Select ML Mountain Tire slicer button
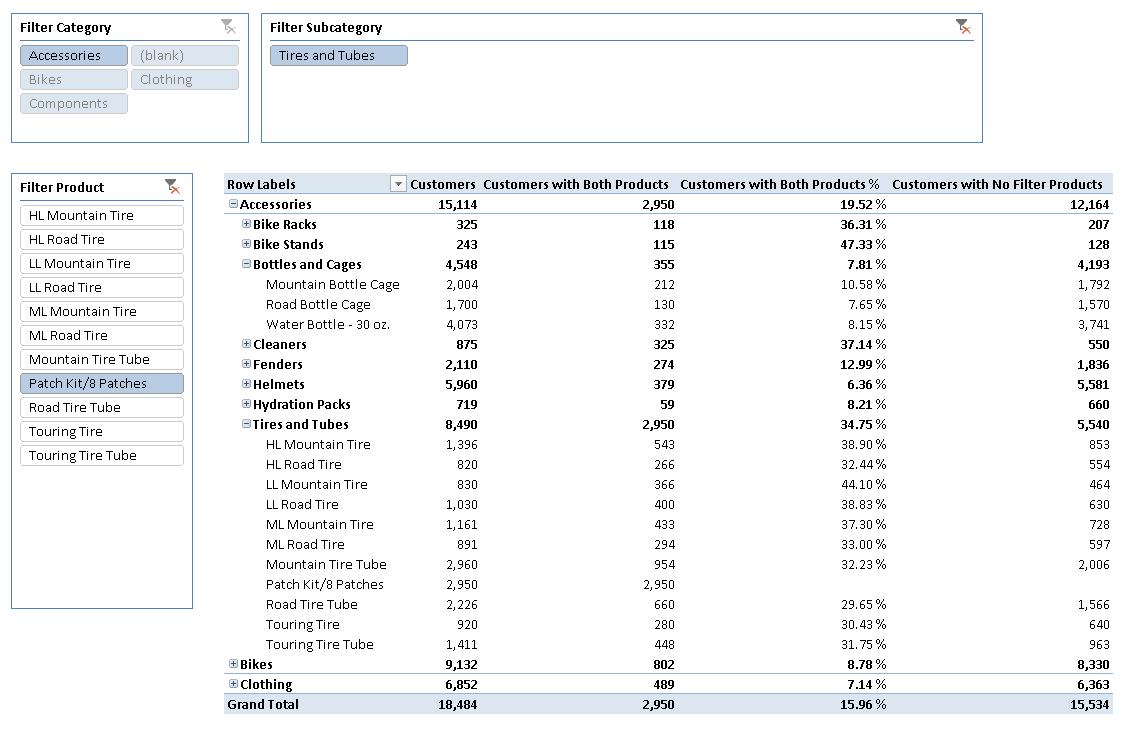 click(102, 312)
